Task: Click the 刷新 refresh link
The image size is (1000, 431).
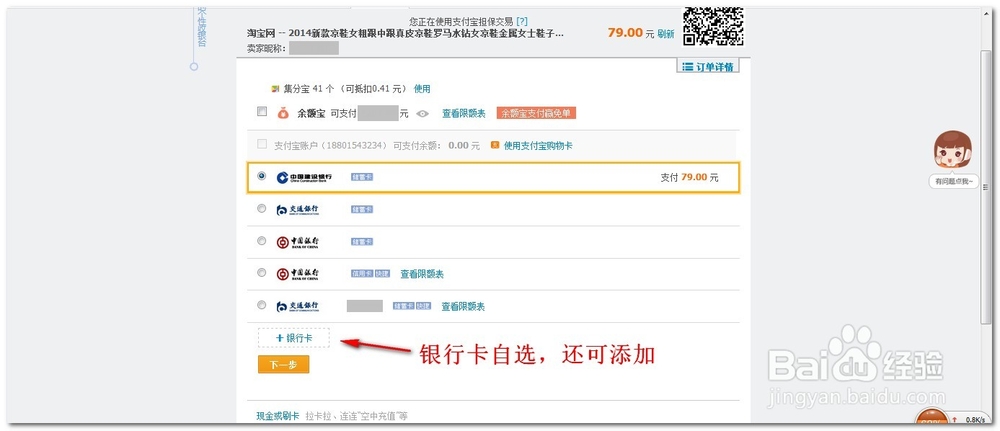Action: click(x=666, y=34)
